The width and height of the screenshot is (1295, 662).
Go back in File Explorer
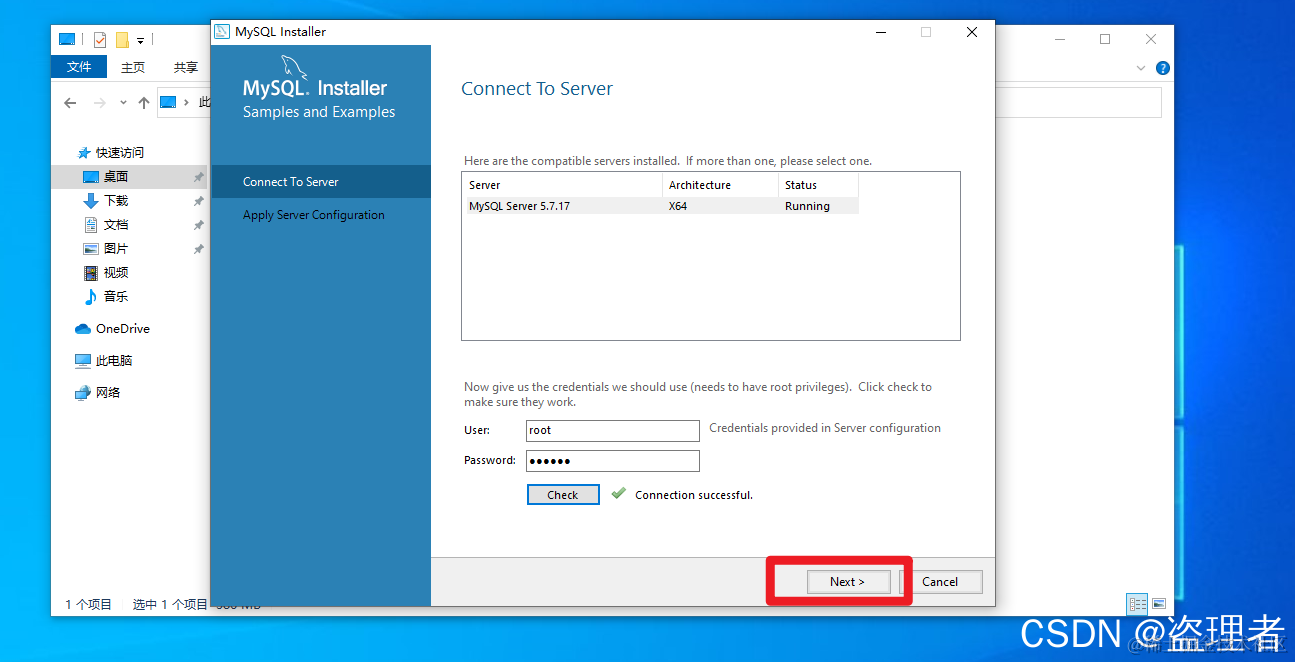(70, 103)
